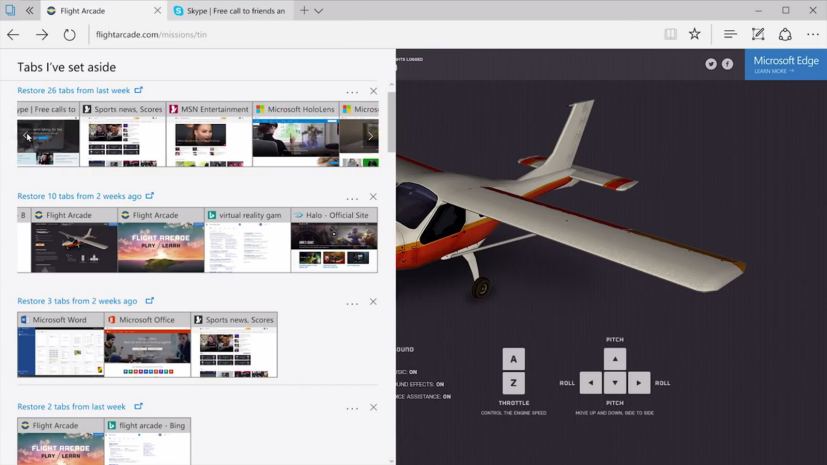
Task: Open the Microsoft HoloLens thumbnail
Action: point(295,135)
